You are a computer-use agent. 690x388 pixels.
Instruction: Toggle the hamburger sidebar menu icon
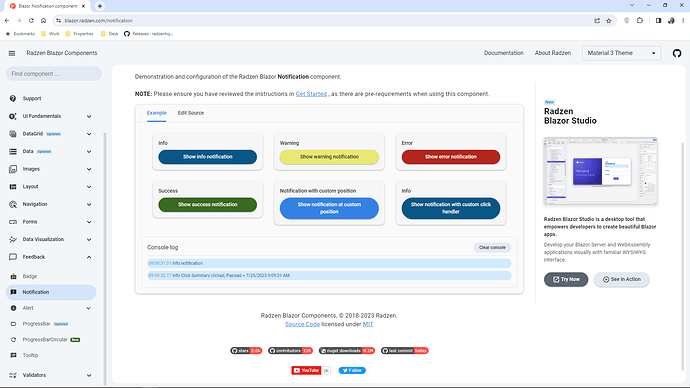[12, 53]
